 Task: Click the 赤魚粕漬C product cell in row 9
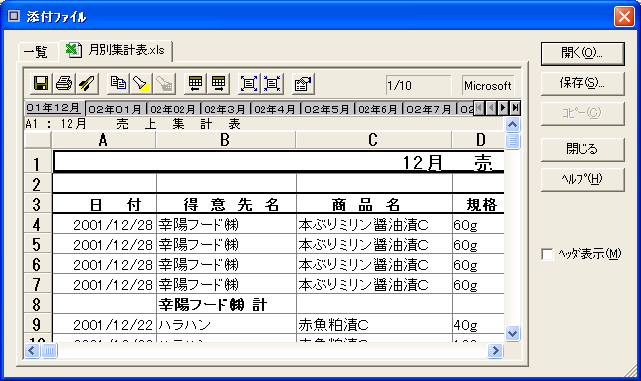click(x=374, y=325)
